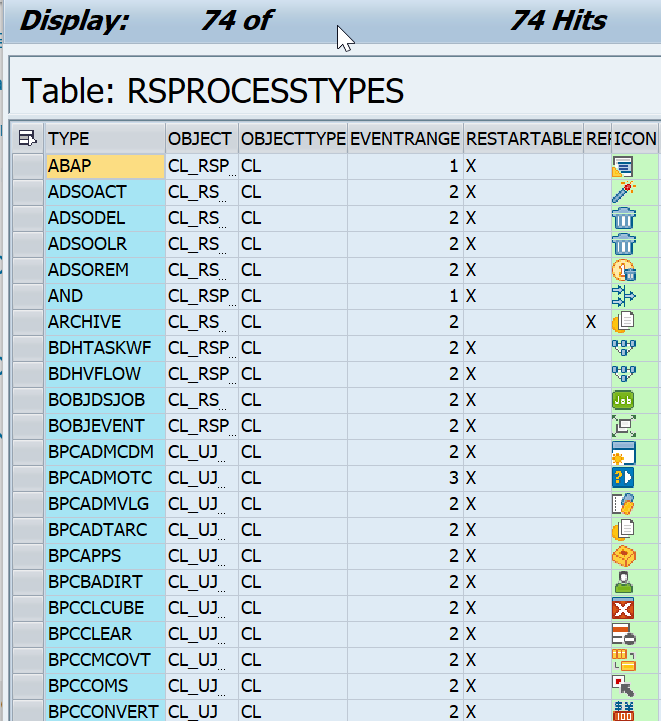The image size is (661, 721).
Task: Click the BPCADMCDM row's icon
Action: (623, 452)
